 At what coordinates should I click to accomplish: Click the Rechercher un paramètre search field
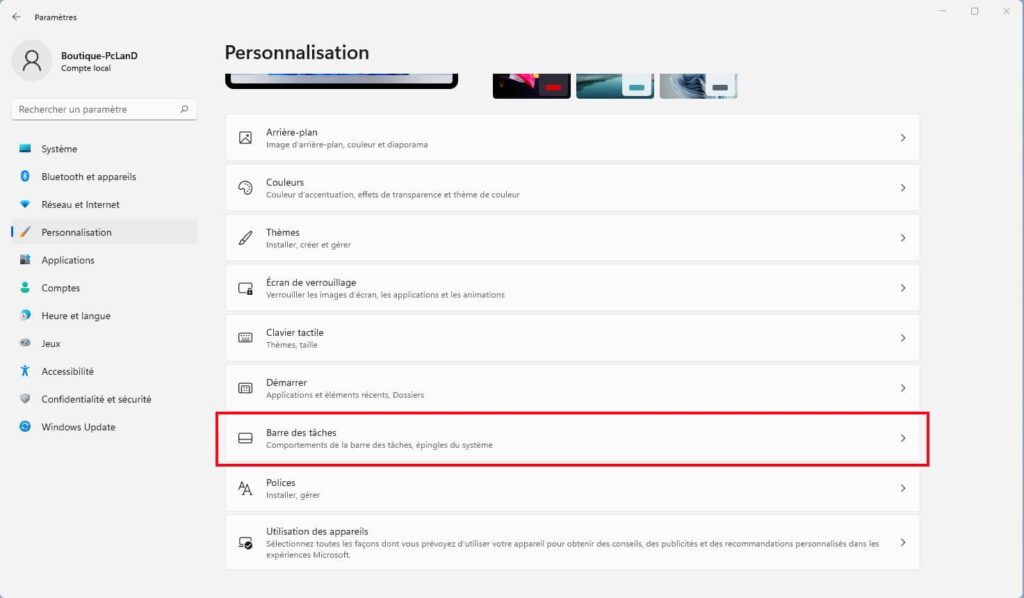pos(95,109)
